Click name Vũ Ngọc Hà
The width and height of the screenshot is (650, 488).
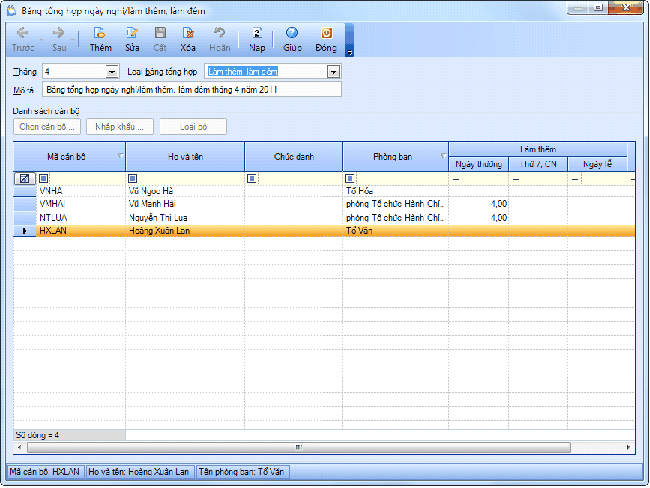click(151, 191)
